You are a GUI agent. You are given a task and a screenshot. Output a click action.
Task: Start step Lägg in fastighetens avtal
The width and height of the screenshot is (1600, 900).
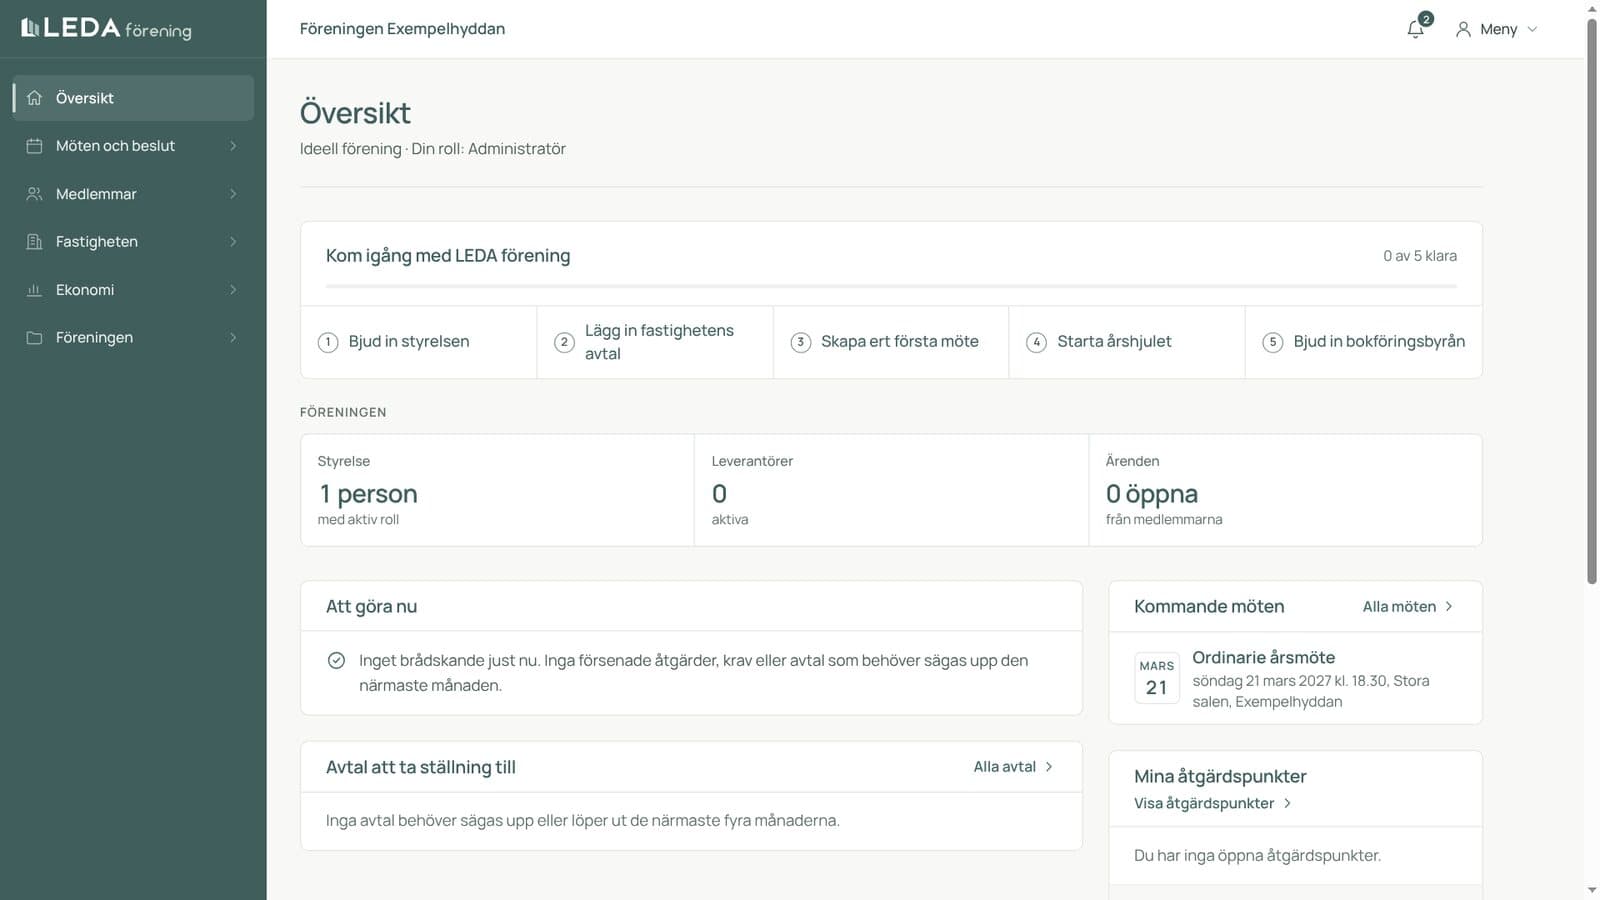(x=655, y=342)
